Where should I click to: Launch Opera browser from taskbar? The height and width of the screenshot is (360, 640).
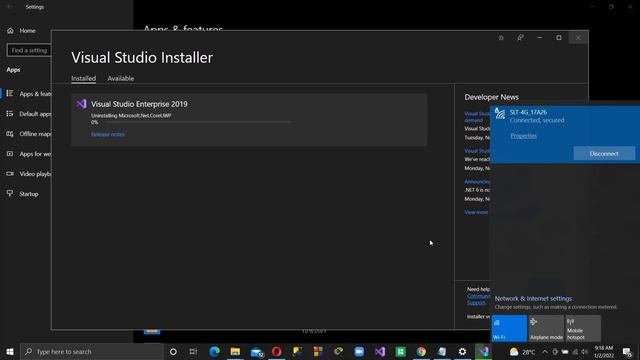(x=276, y=351)
